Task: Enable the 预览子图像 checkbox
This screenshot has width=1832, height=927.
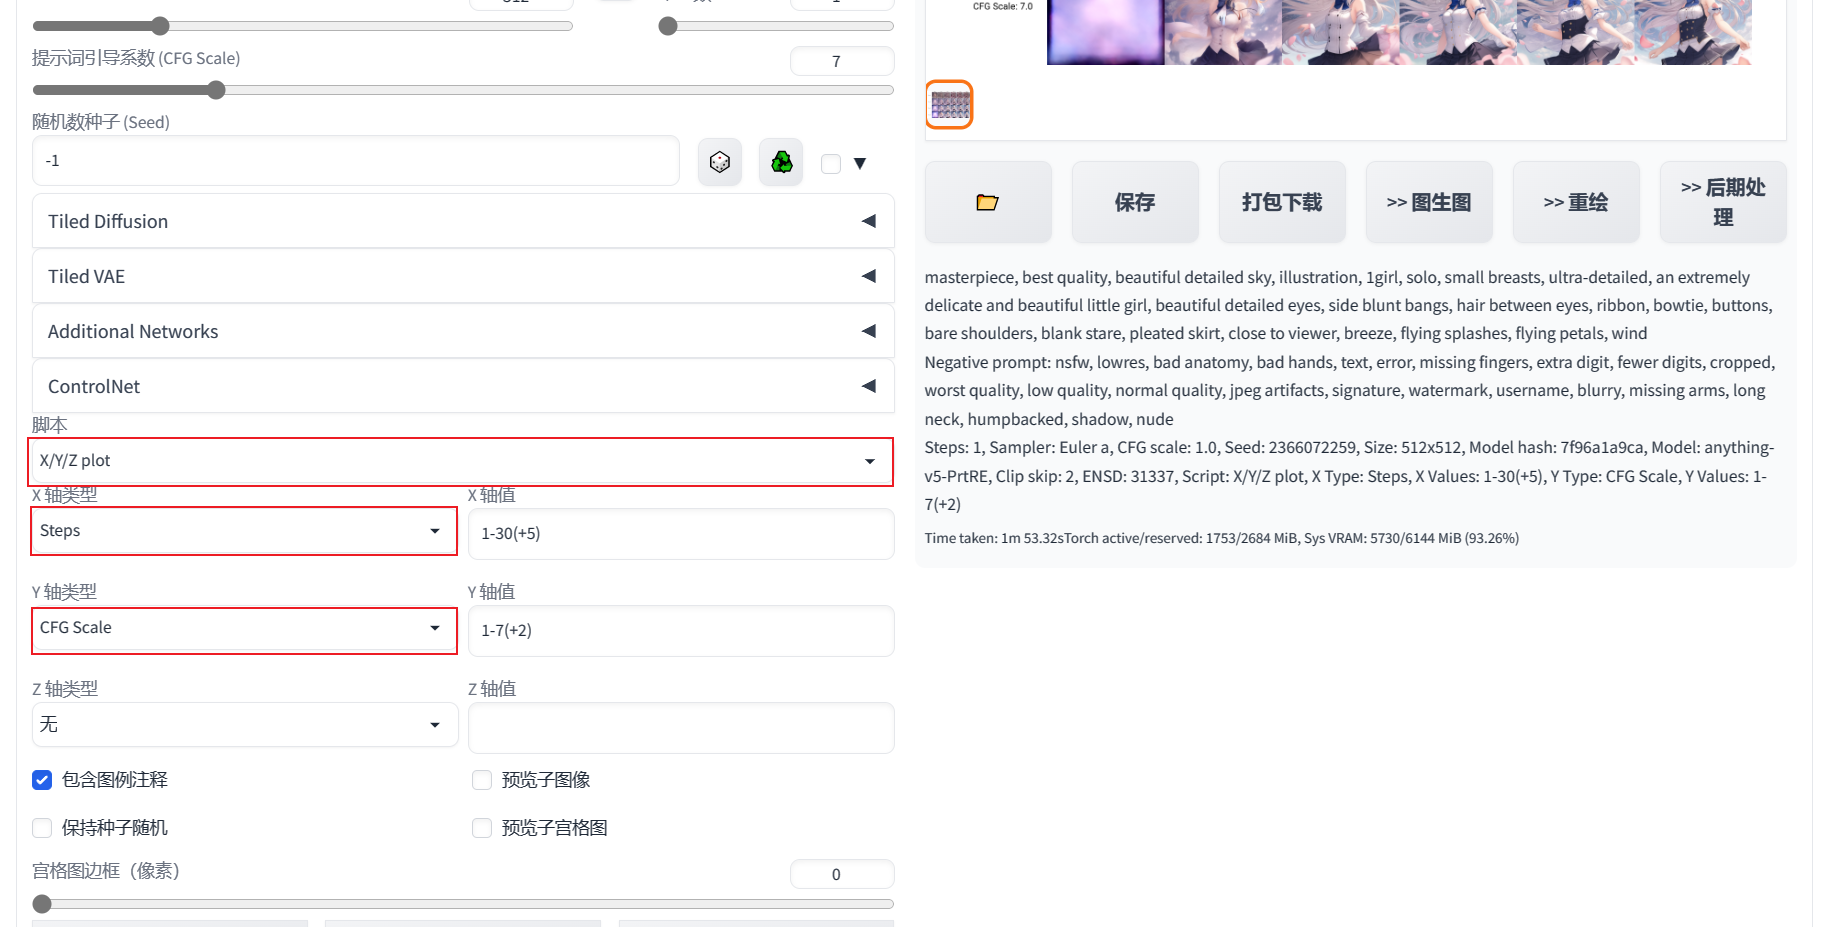Action: [x=482, y=780]
